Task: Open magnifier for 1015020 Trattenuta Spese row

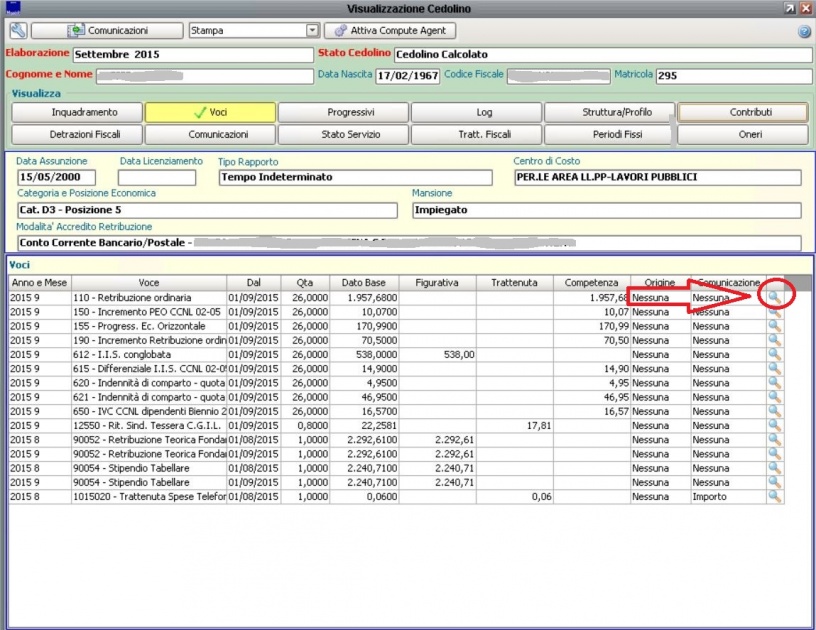Action: pos(774,496)
